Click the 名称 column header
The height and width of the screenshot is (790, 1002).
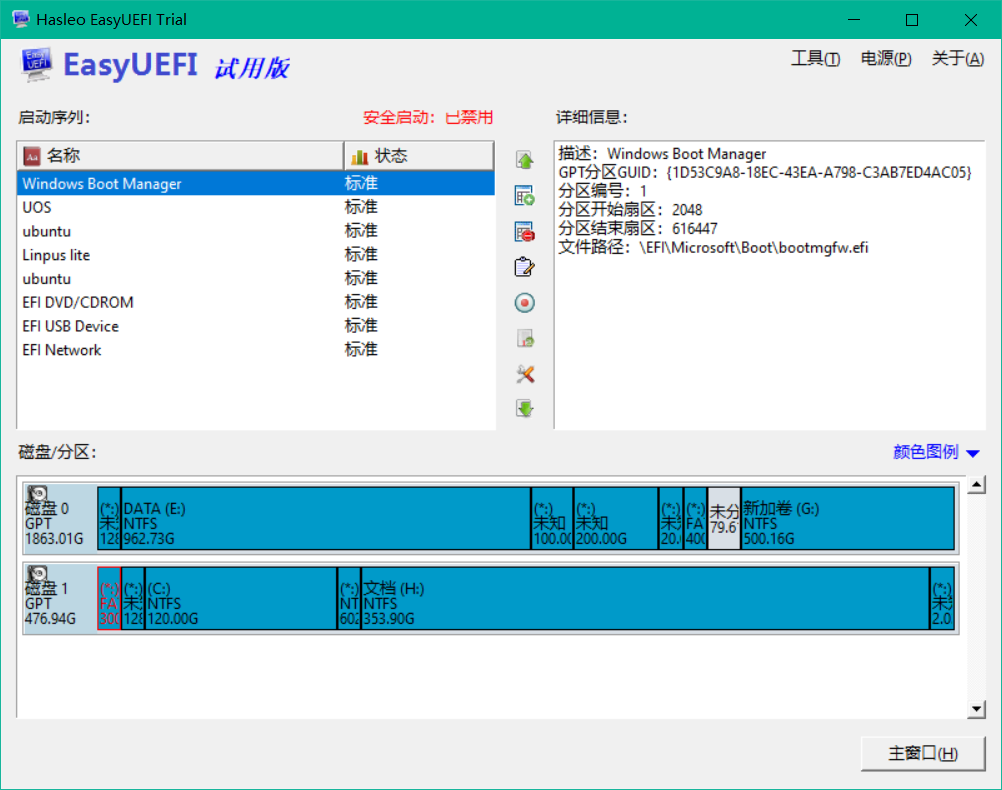pyautogui.click(x=180, y=156)
